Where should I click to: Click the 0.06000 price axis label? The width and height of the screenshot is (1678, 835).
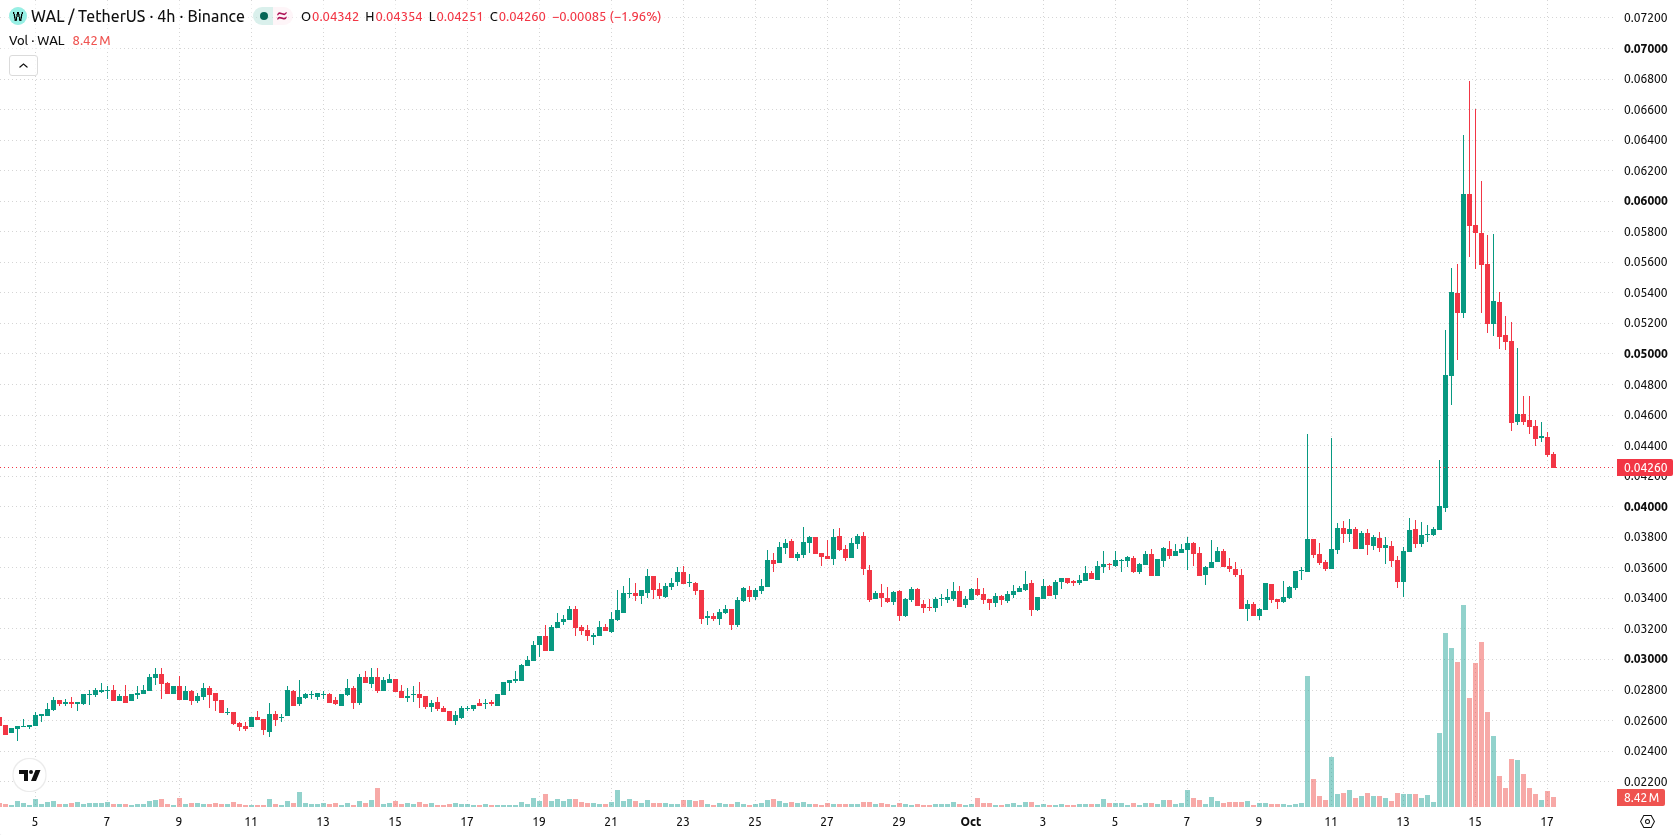(x=1645, y=200)
